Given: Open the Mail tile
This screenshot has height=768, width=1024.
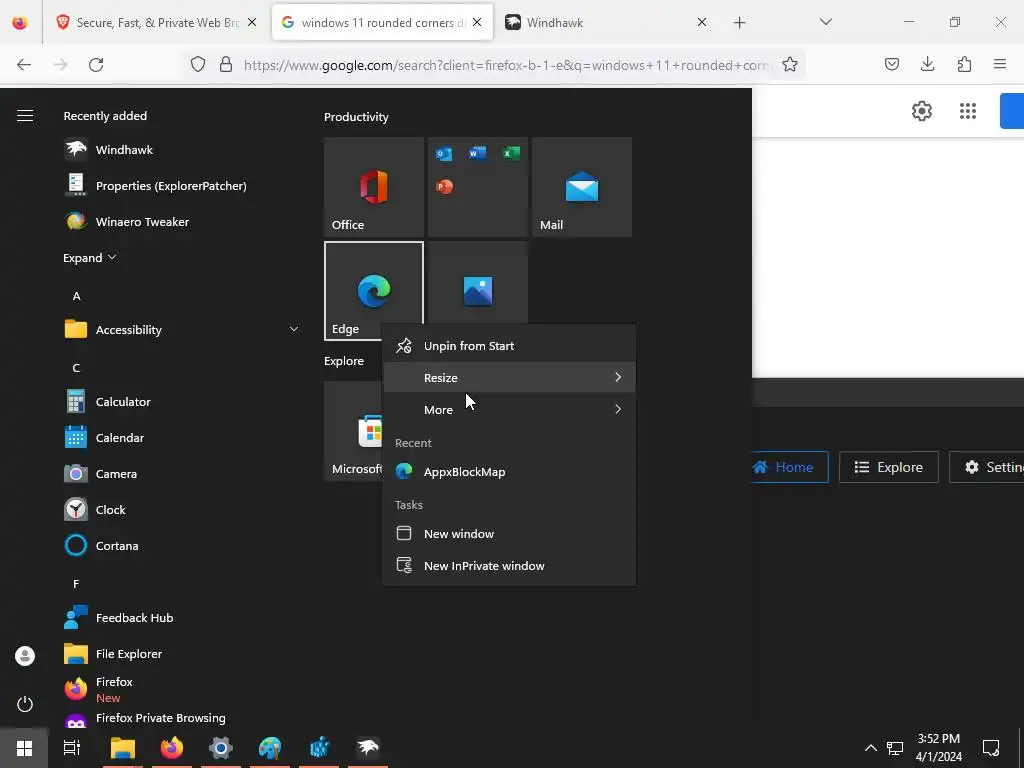Looking at the screenshot, I should [582, 187].
